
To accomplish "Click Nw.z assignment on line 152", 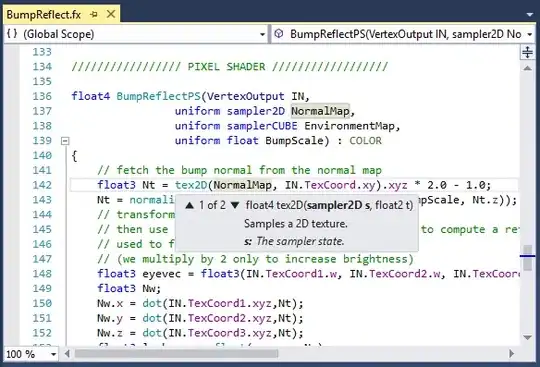I will [200, 333].
